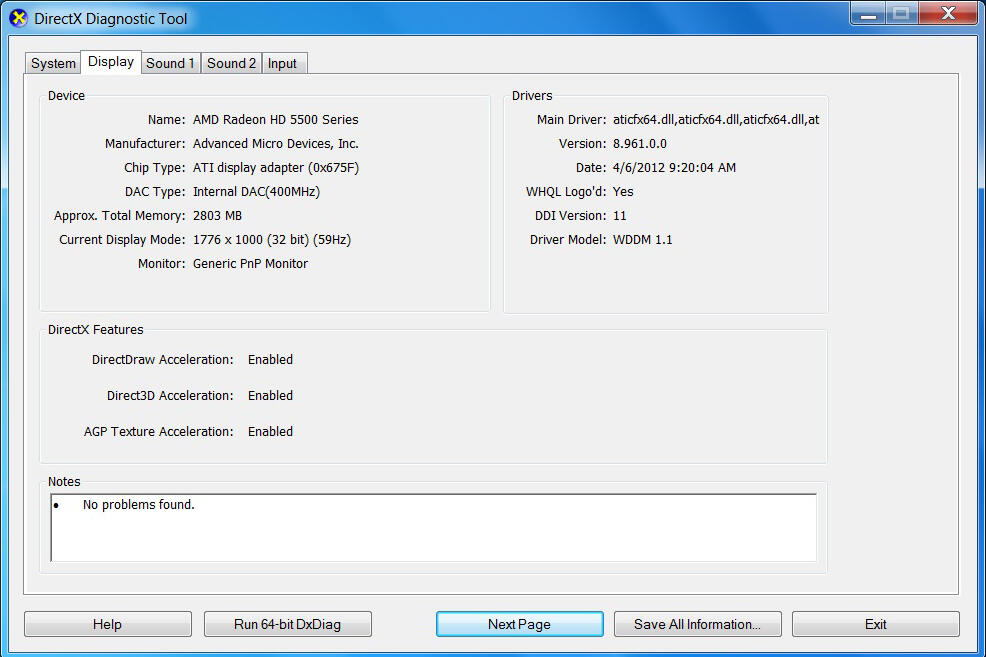Screen dimensions: 986x657
Task: Click the 'DirectDraw Acceleration:' label
Action: (162, 360)
